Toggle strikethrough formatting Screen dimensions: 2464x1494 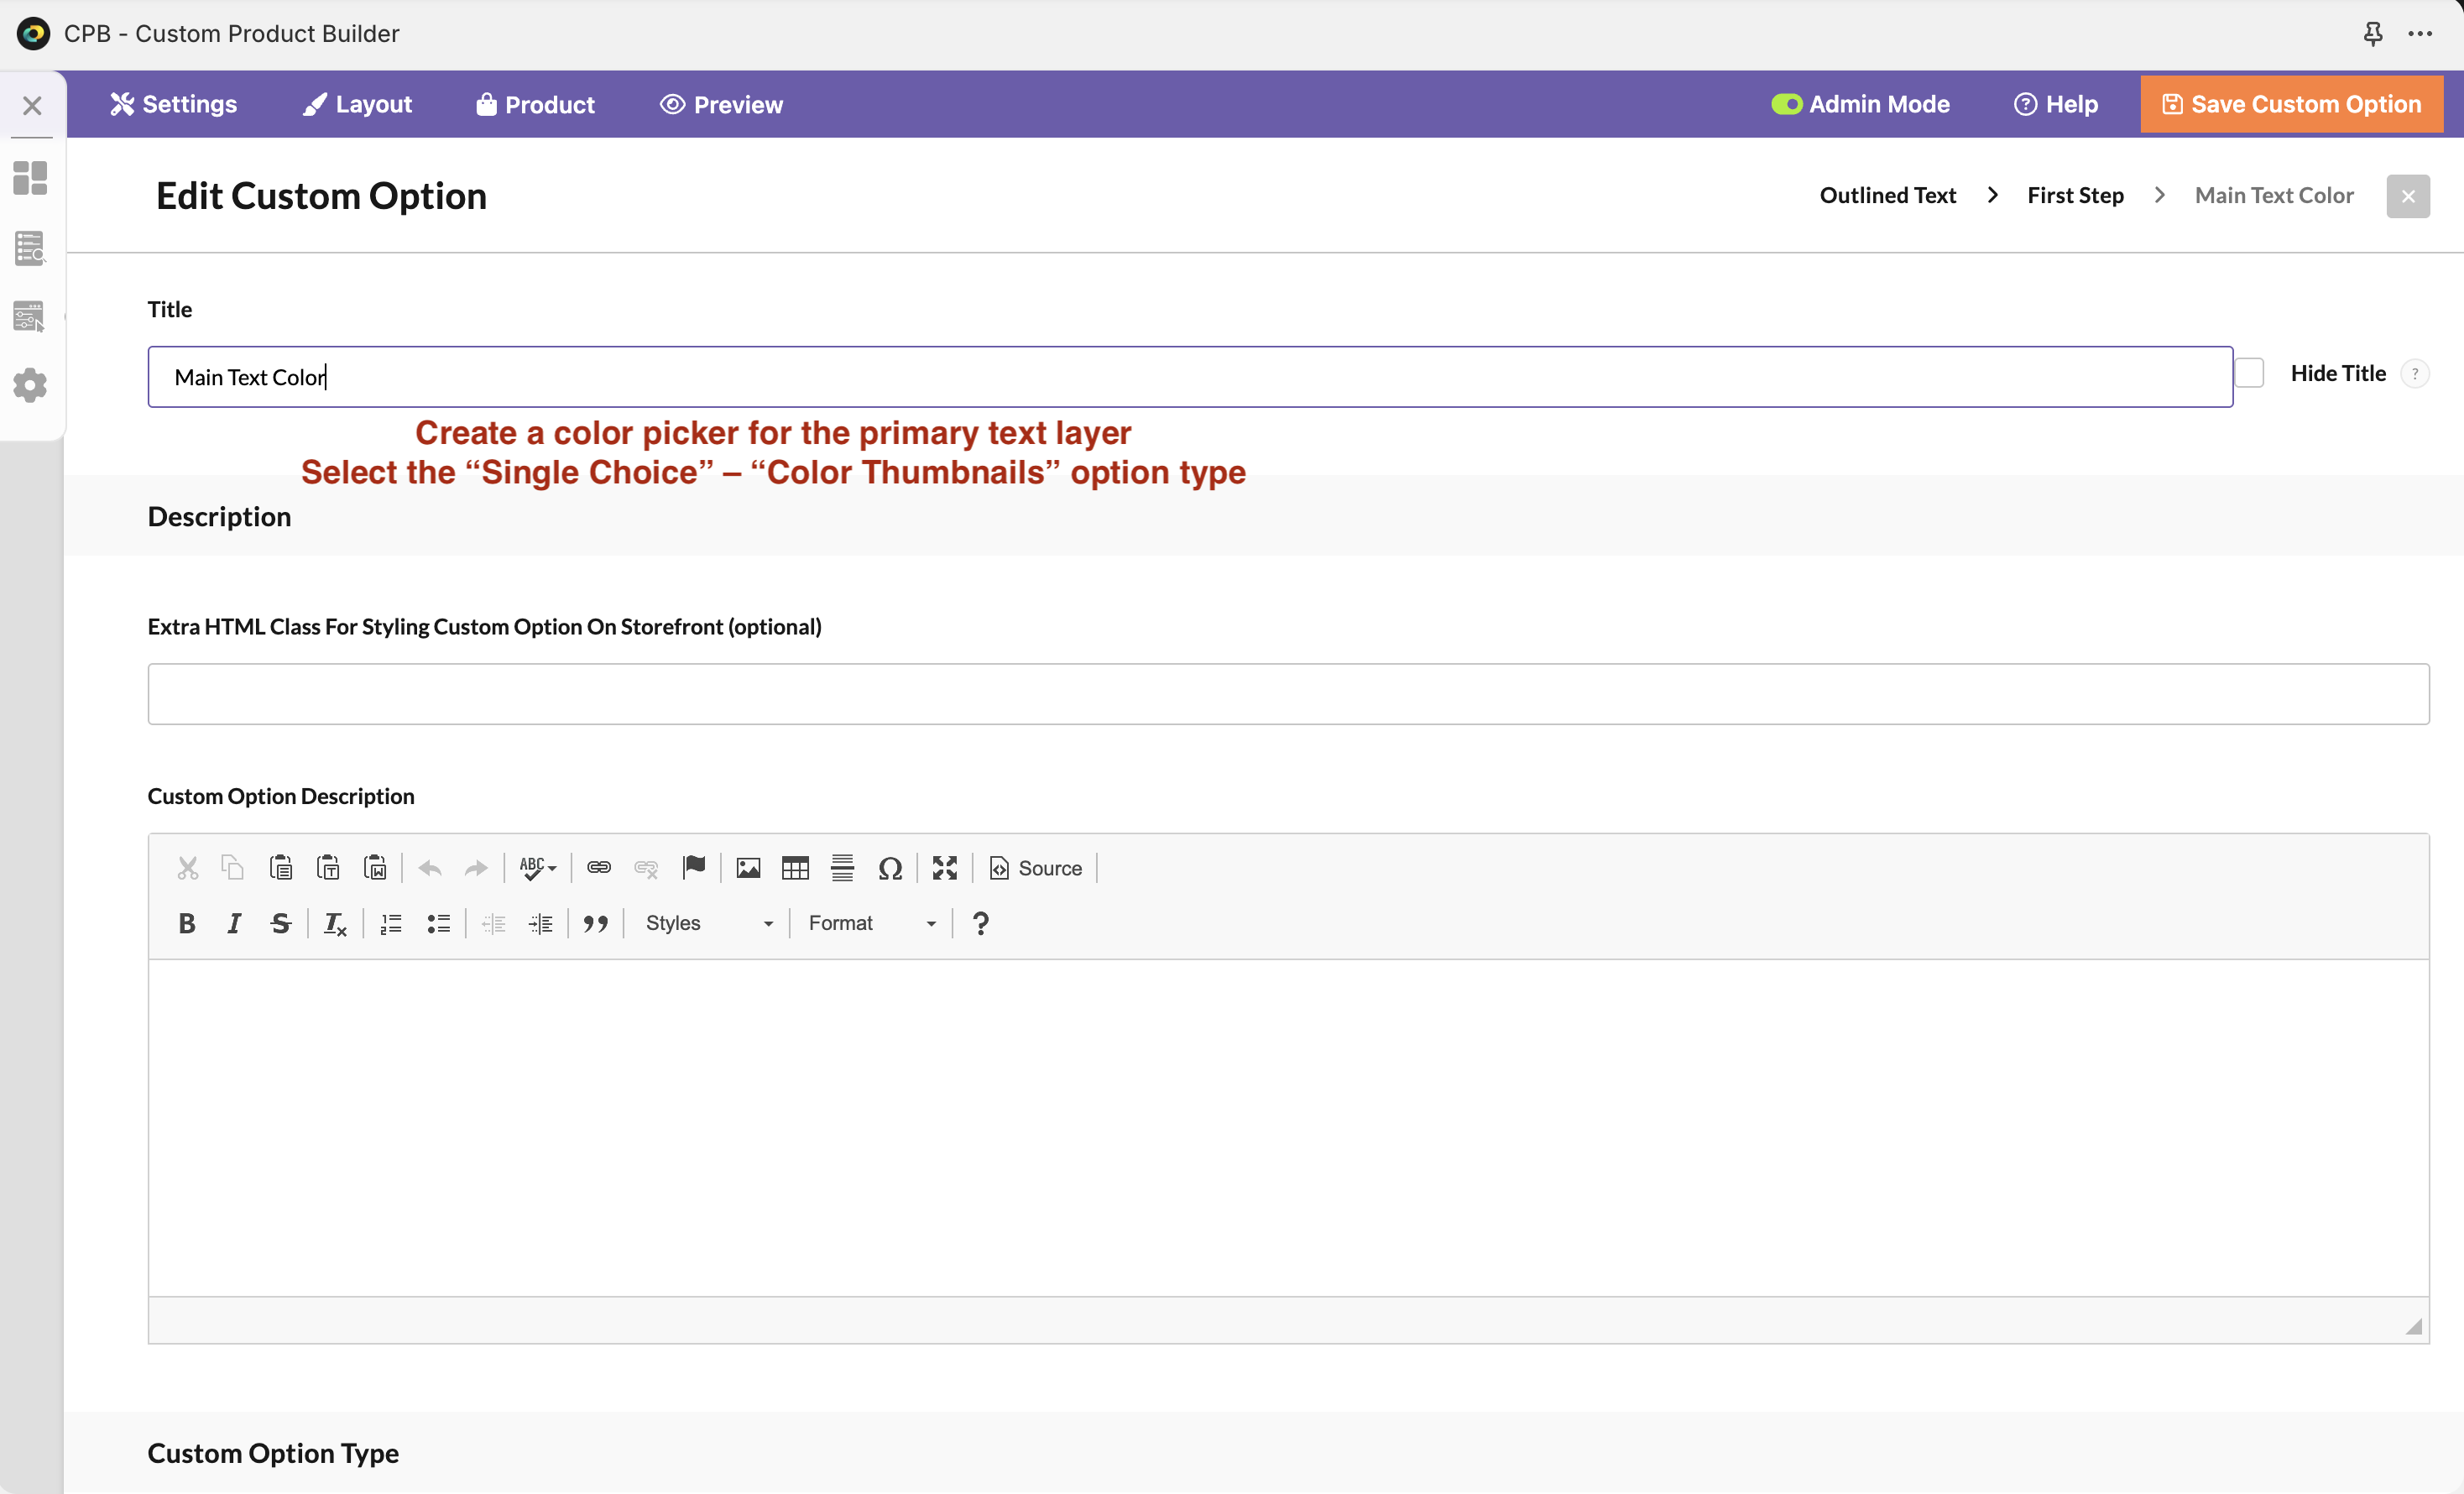(281, 923)
